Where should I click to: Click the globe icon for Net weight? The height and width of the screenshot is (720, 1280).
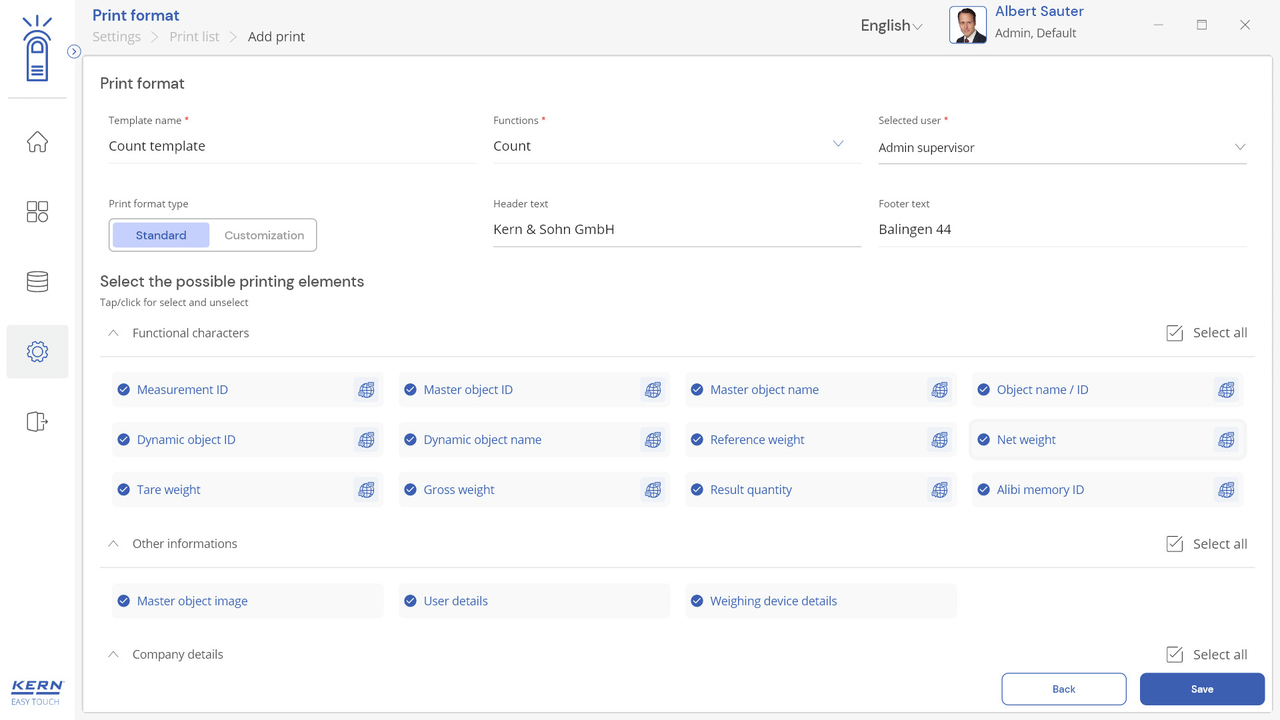pyautogui.click(x=1226, y=440)
